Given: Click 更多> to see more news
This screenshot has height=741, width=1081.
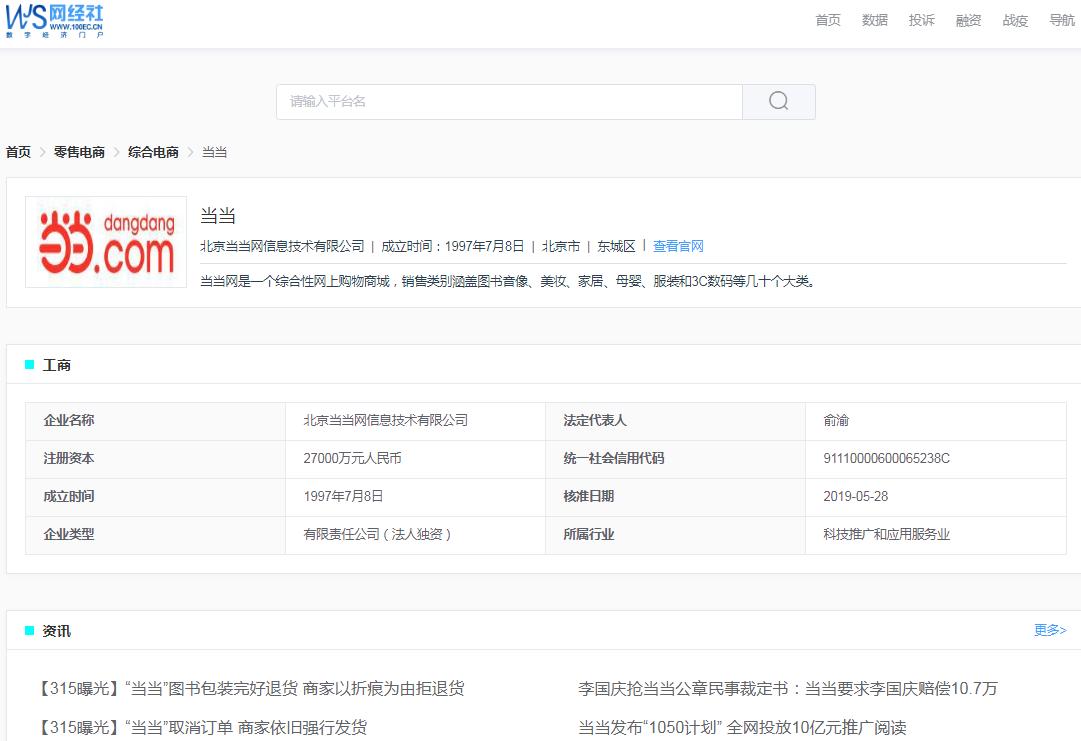Looking at the screenshot, I should (x=1049, y=630).
